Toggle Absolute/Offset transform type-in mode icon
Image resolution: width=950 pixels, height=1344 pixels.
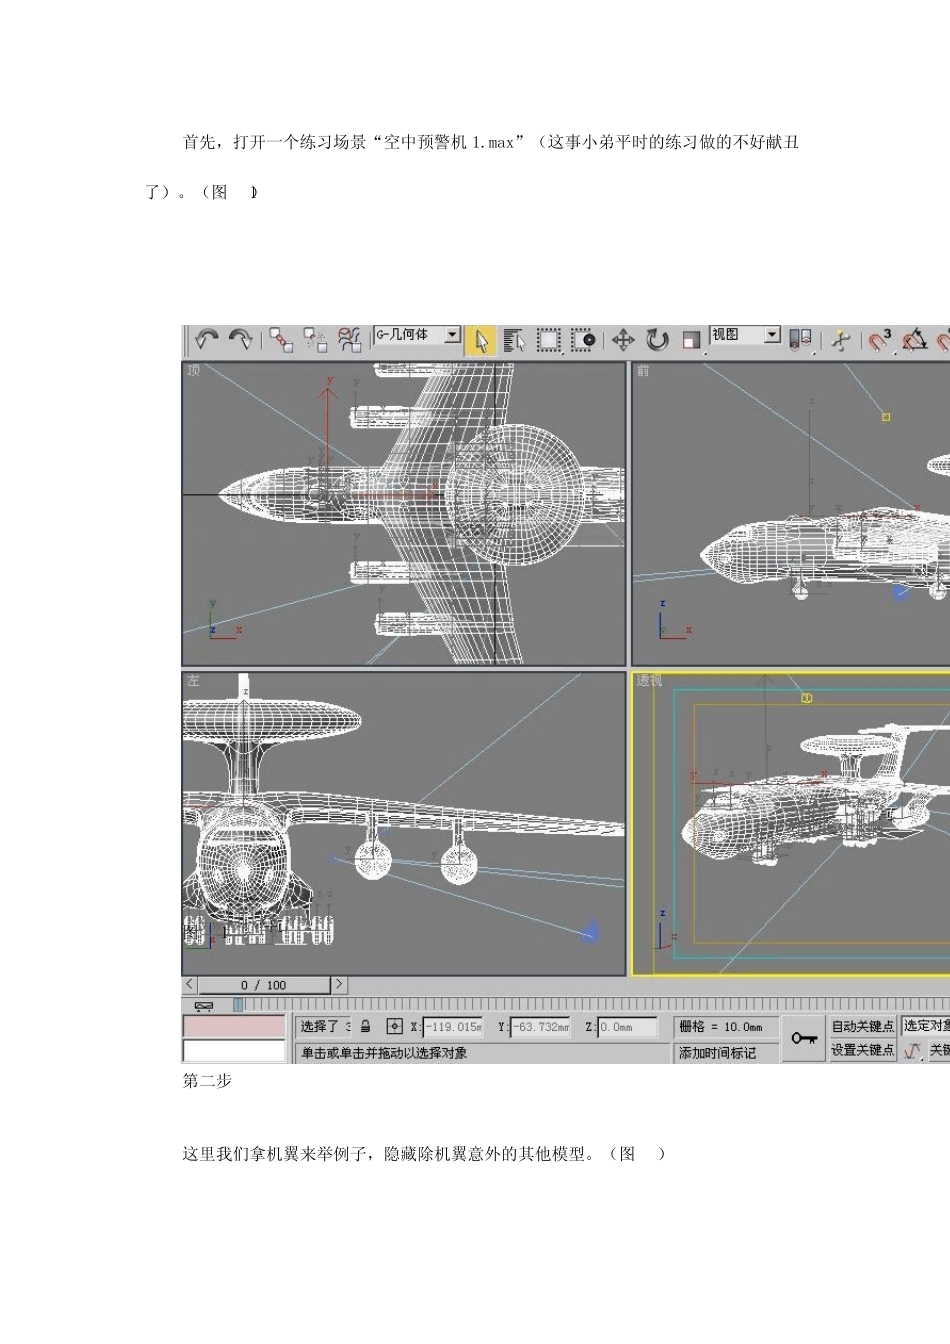pos(395,1027)
